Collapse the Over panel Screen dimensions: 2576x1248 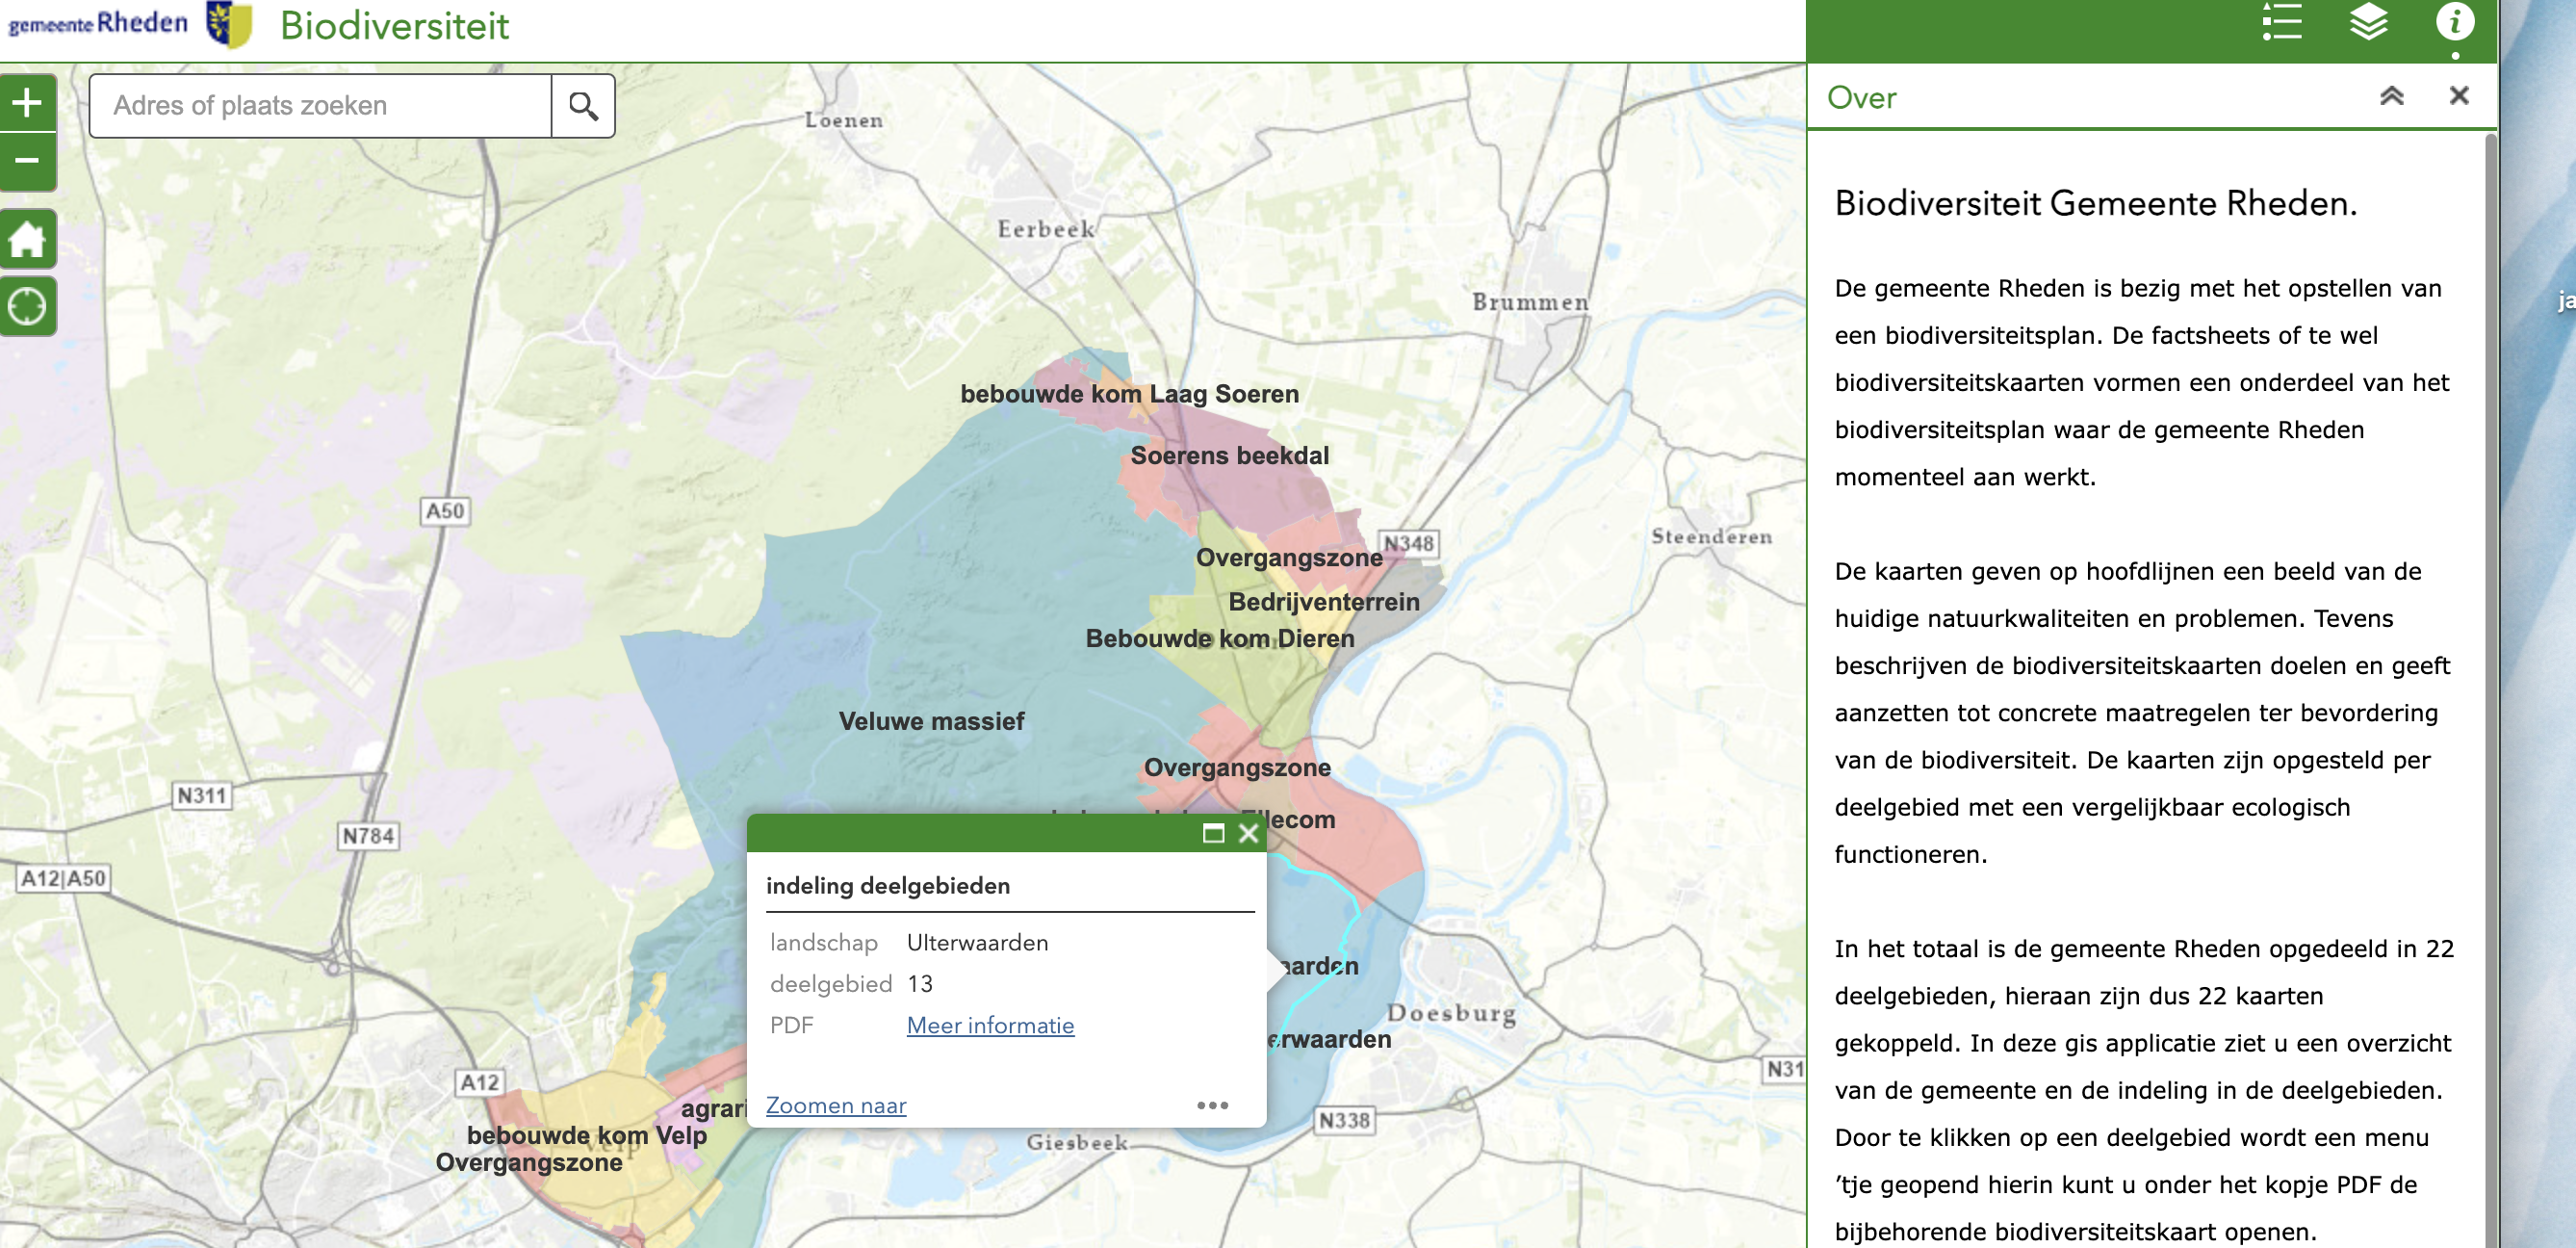click(x=2391, y=96)
